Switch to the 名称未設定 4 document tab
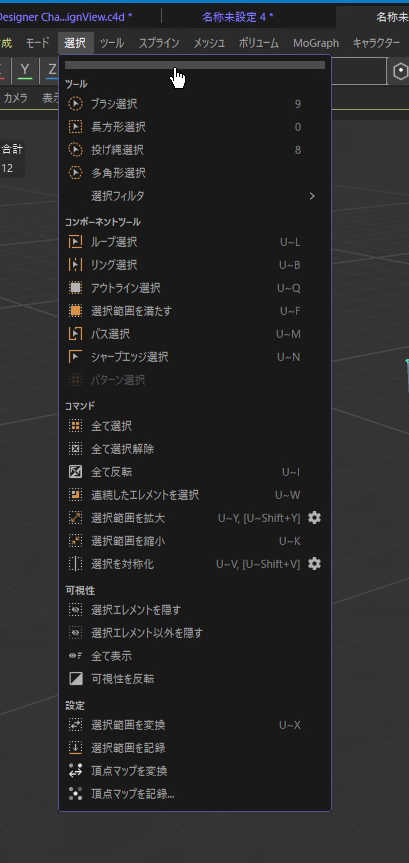The width and height of the screenshot is (409, 863). coord(238,17)
